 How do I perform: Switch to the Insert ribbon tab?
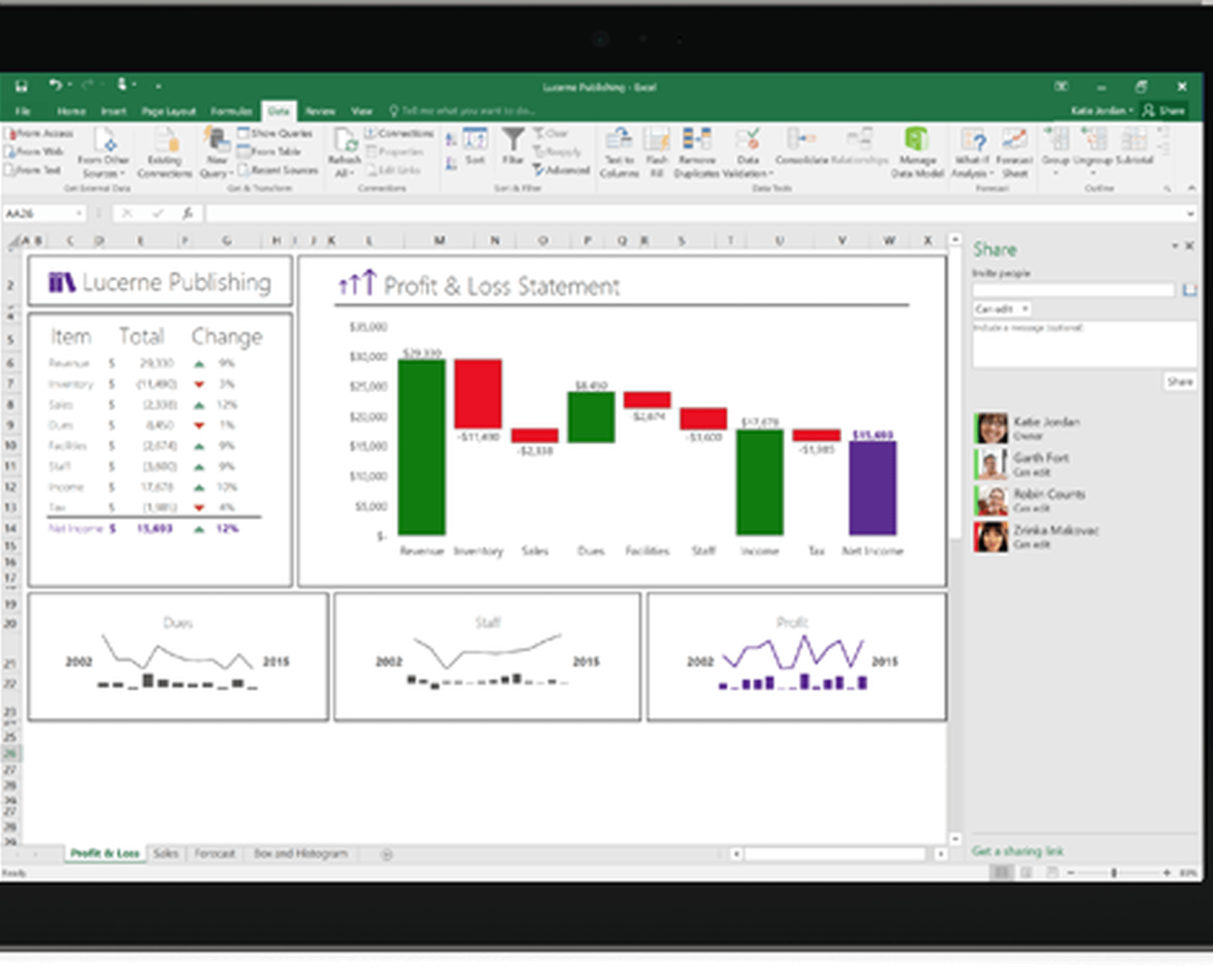(x=113, y=111)
